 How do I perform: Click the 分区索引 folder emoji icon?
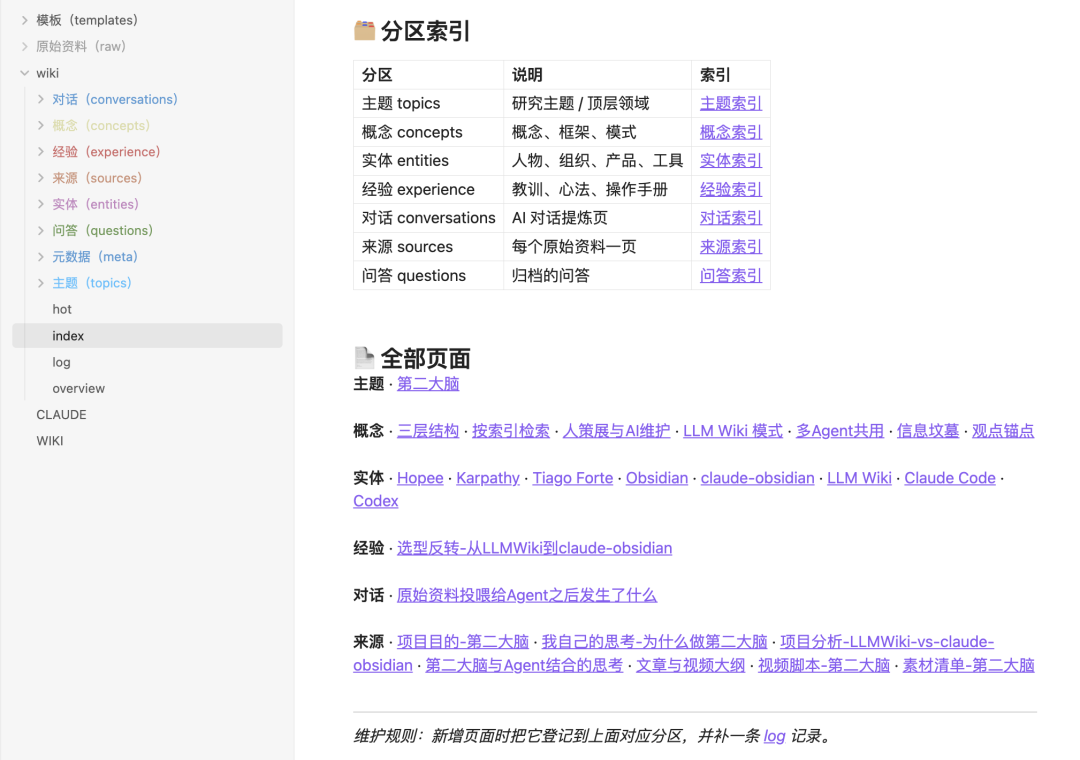coord(364,30)
